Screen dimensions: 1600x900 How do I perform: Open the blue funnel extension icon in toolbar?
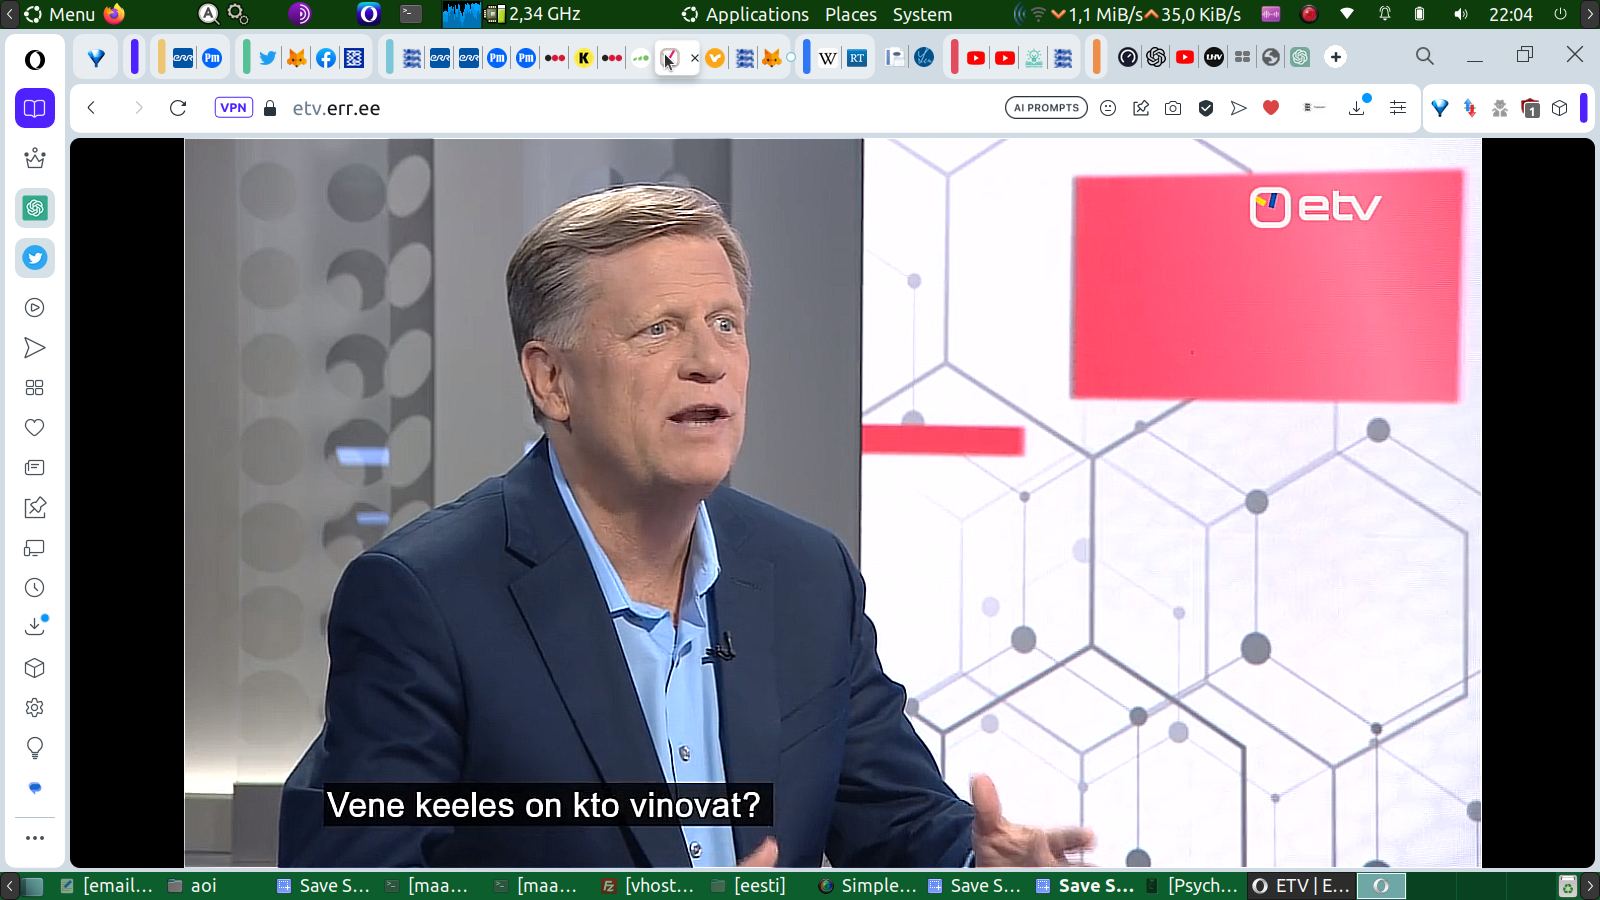(1440, 108)
